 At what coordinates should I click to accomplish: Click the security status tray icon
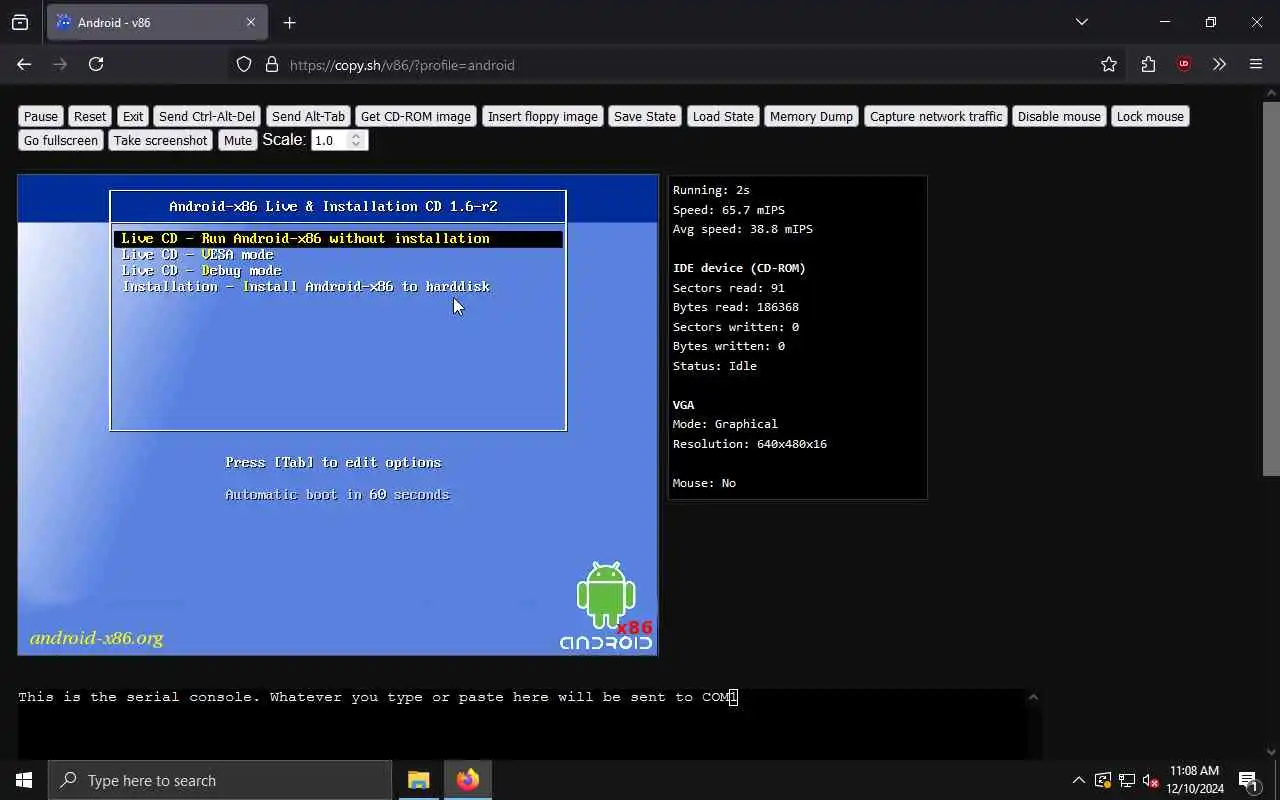pyautogui.click(x=1102, y=780)
